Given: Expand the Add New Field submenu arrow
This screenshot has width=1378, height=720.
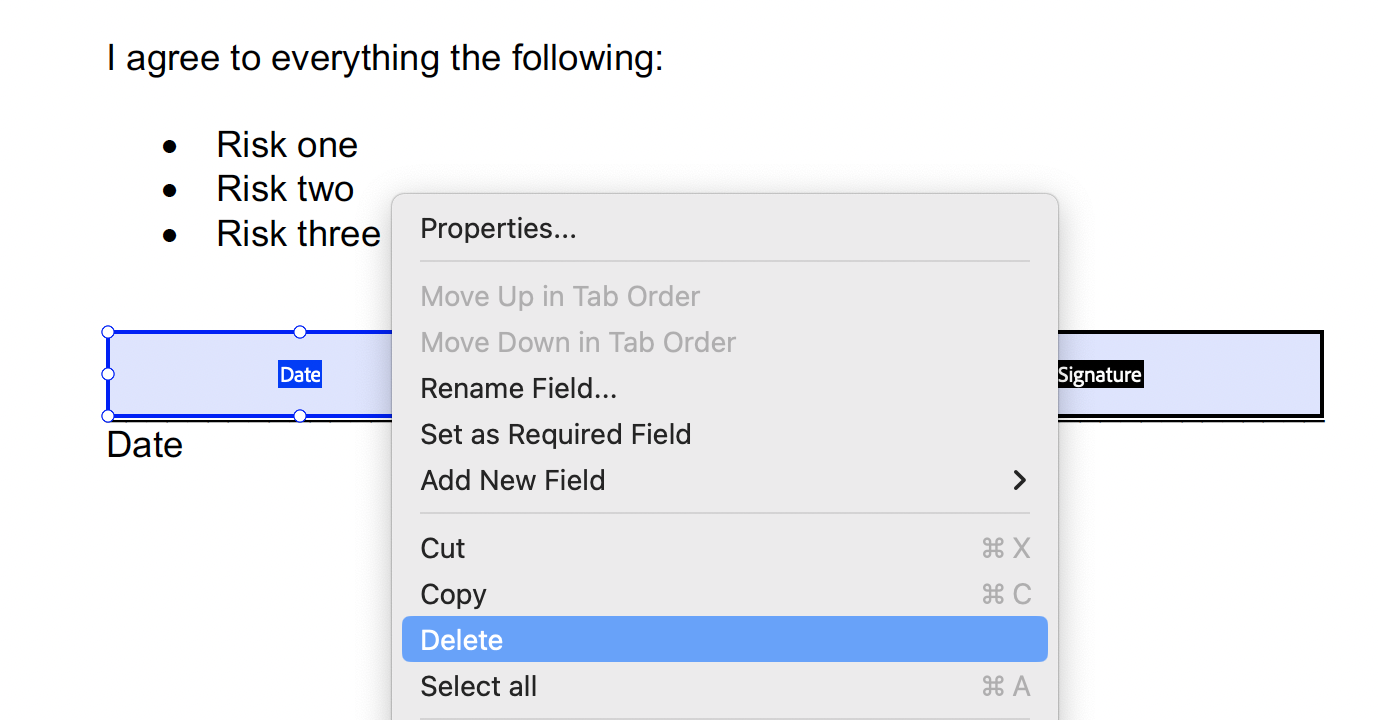Looking at the screenshot, I should pyautogui.click(x=1019, y=481).
